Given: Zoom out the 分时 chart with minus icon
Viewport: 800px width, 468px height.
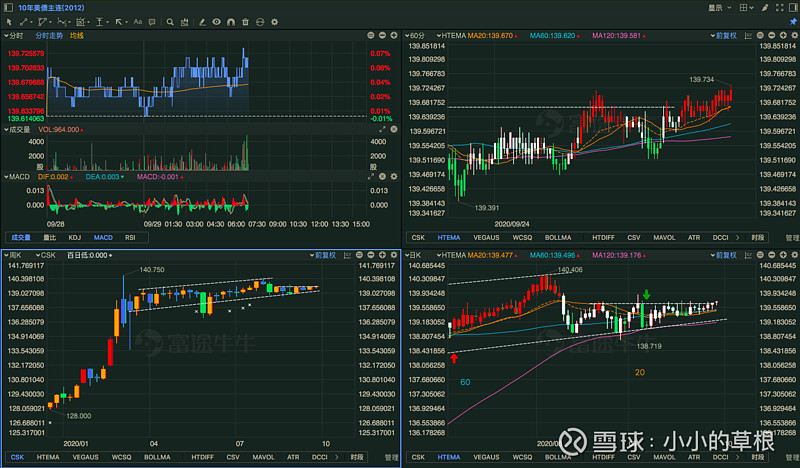Looking at the screenshot, I should click(x=382, y=35).
